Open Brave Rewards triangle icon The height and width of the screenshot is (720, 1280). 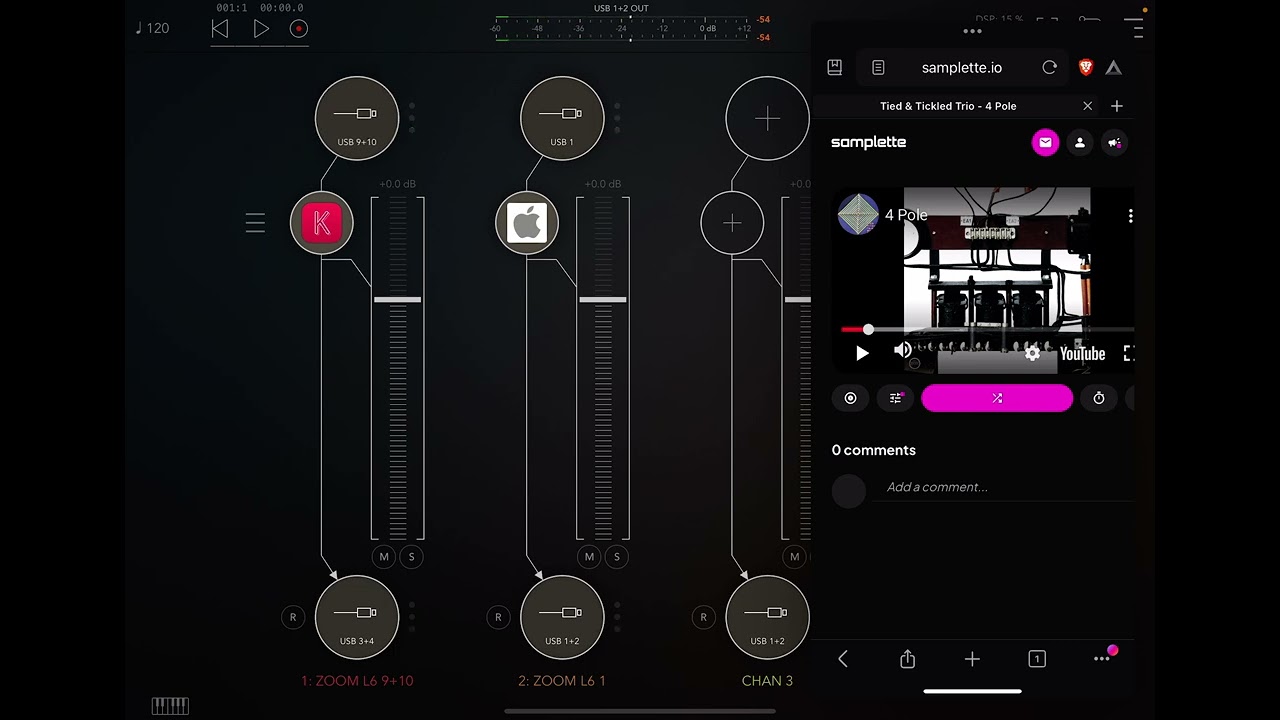(1114, 67)
